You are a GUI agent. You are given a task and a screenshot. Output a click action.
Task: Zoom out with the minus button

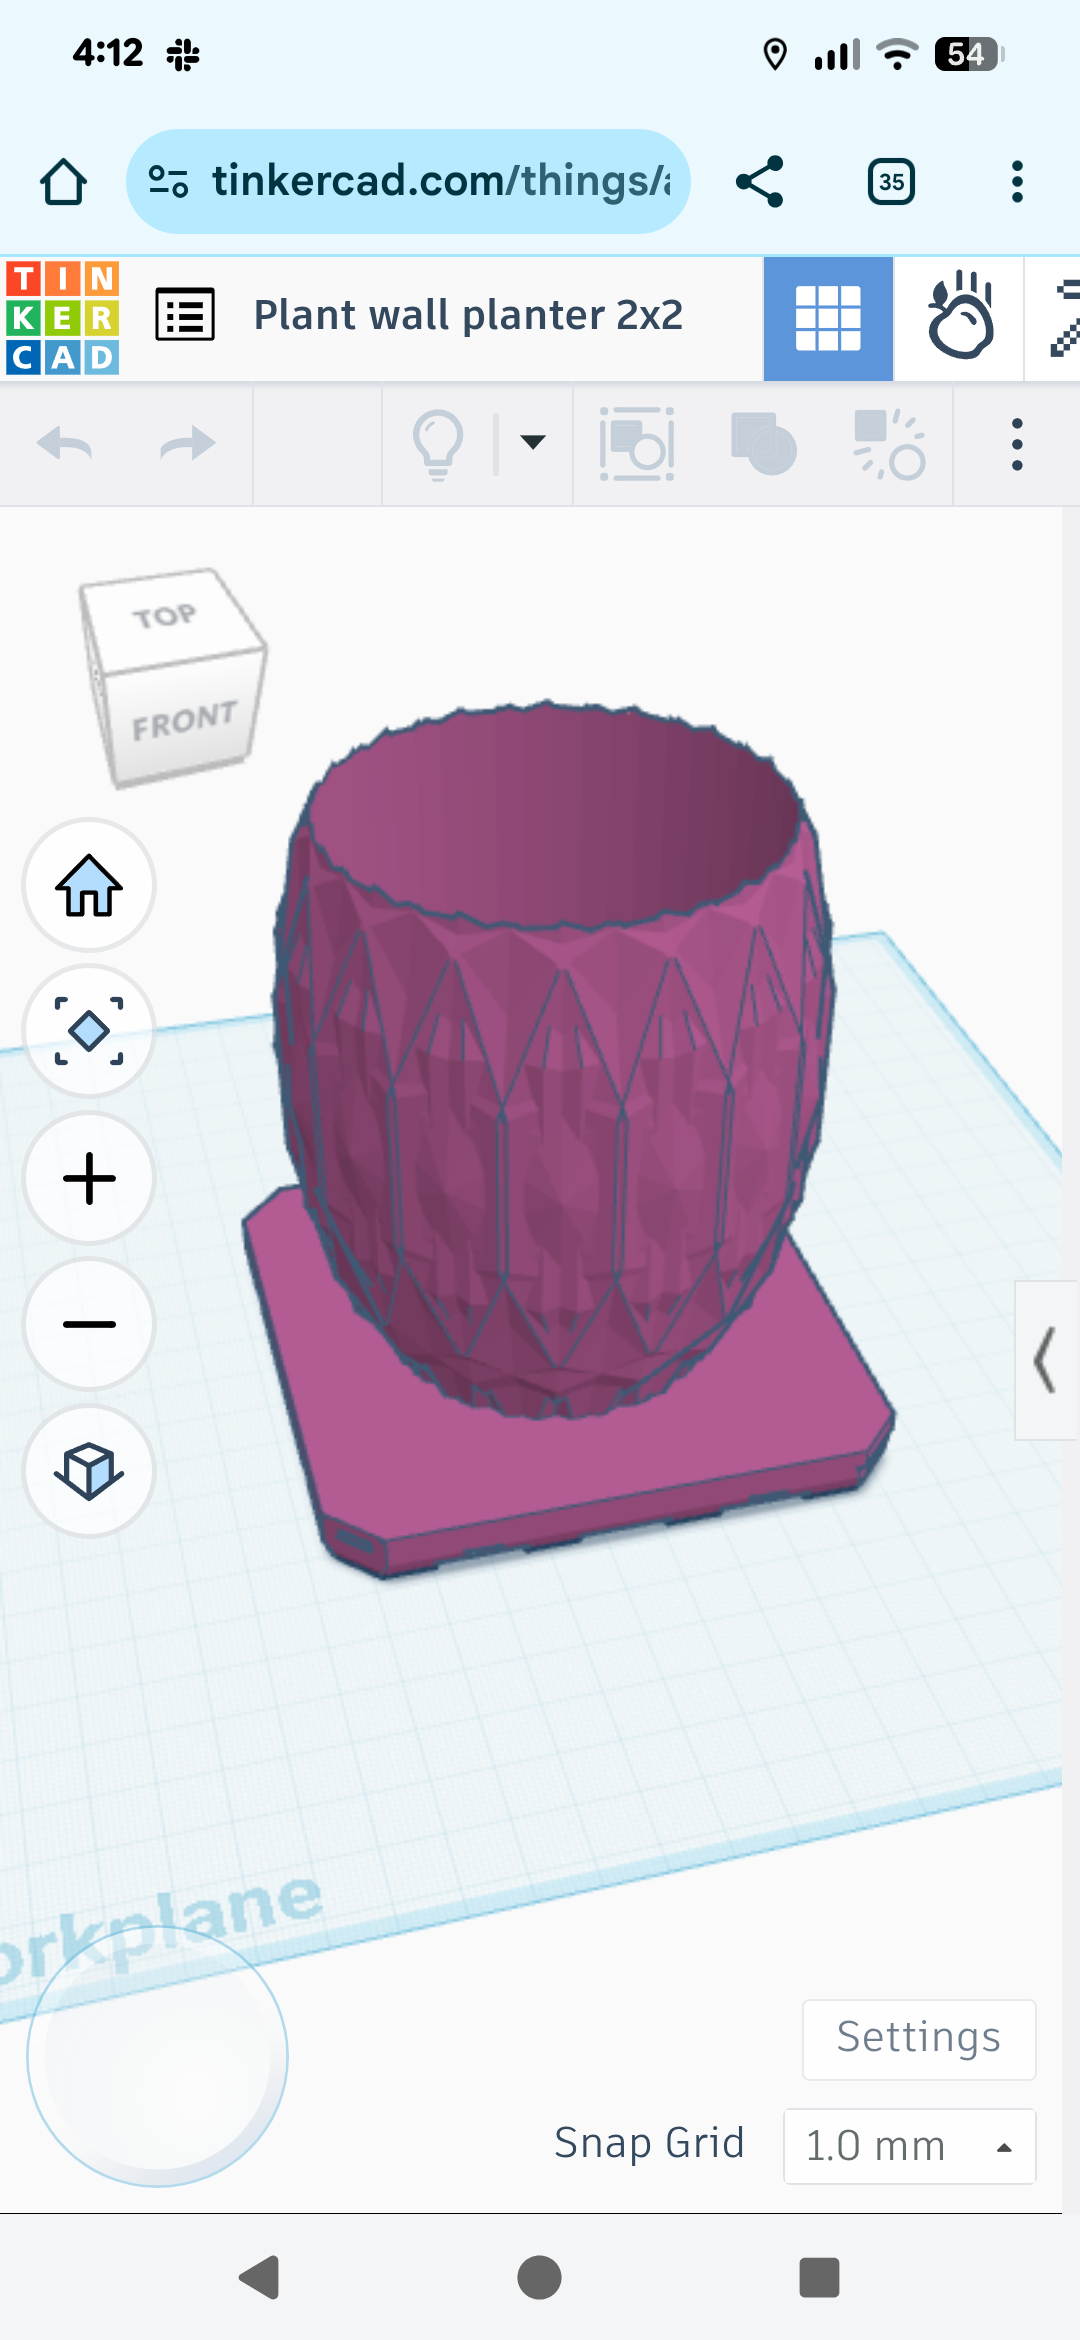[89, 1324]
